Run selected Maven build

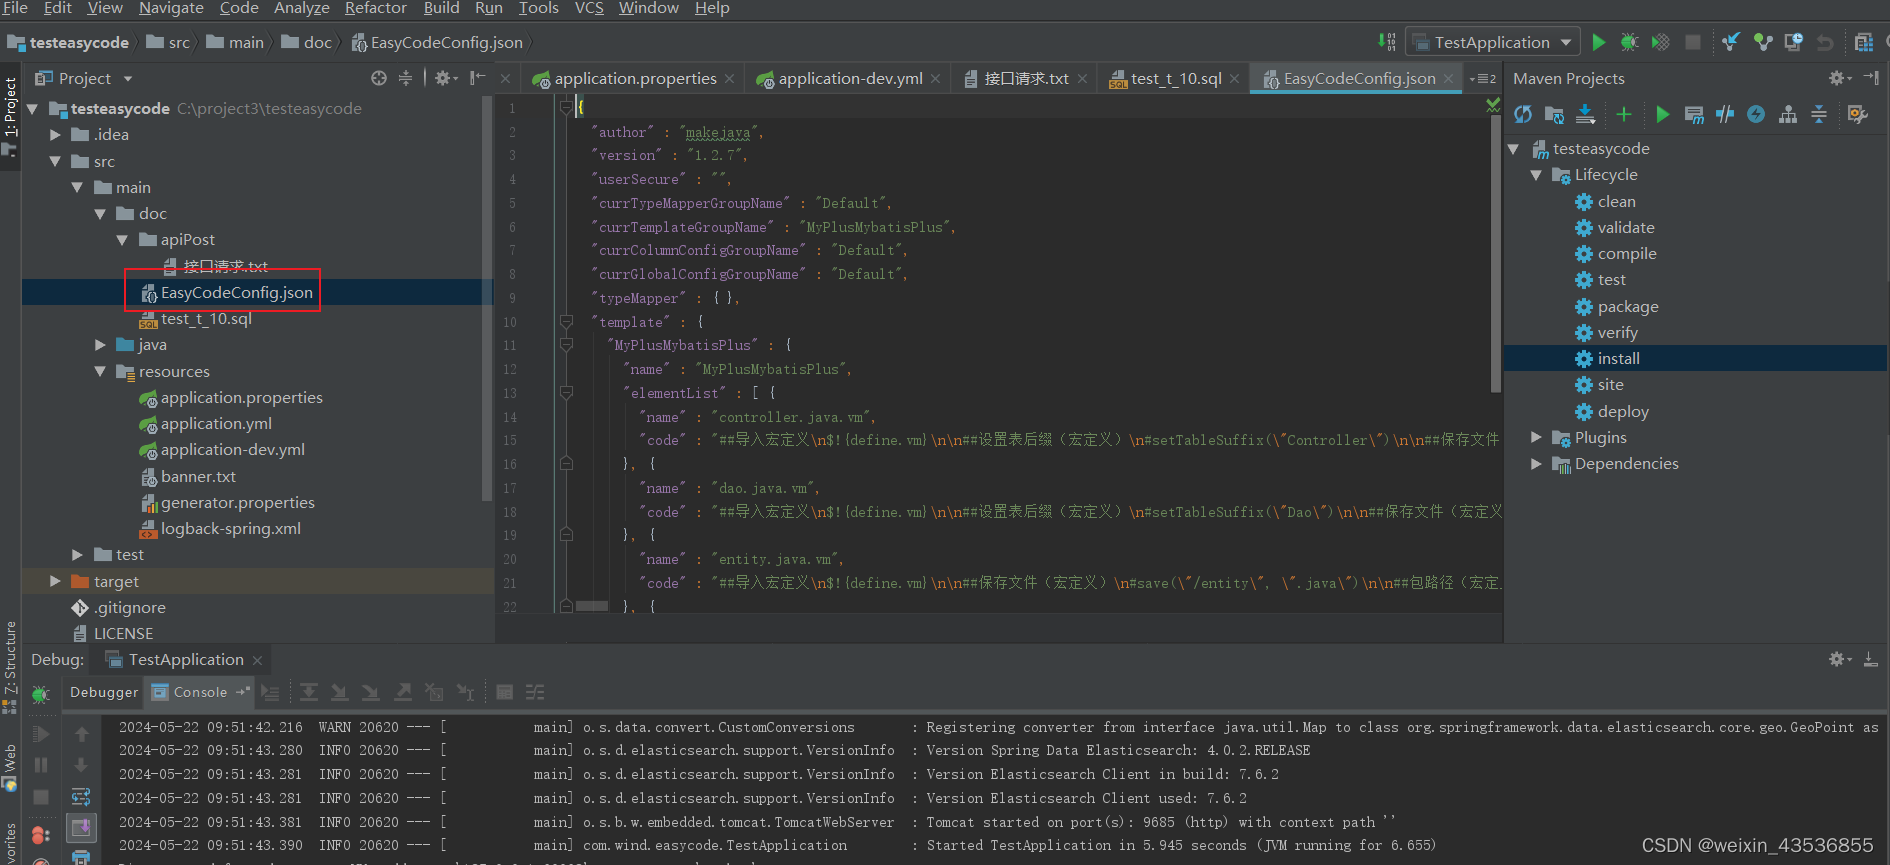pos(1662,114)
